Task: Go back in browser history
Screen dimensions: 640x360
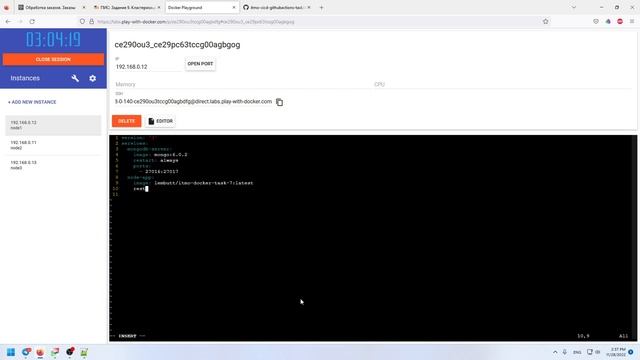Action: point(8,21)
